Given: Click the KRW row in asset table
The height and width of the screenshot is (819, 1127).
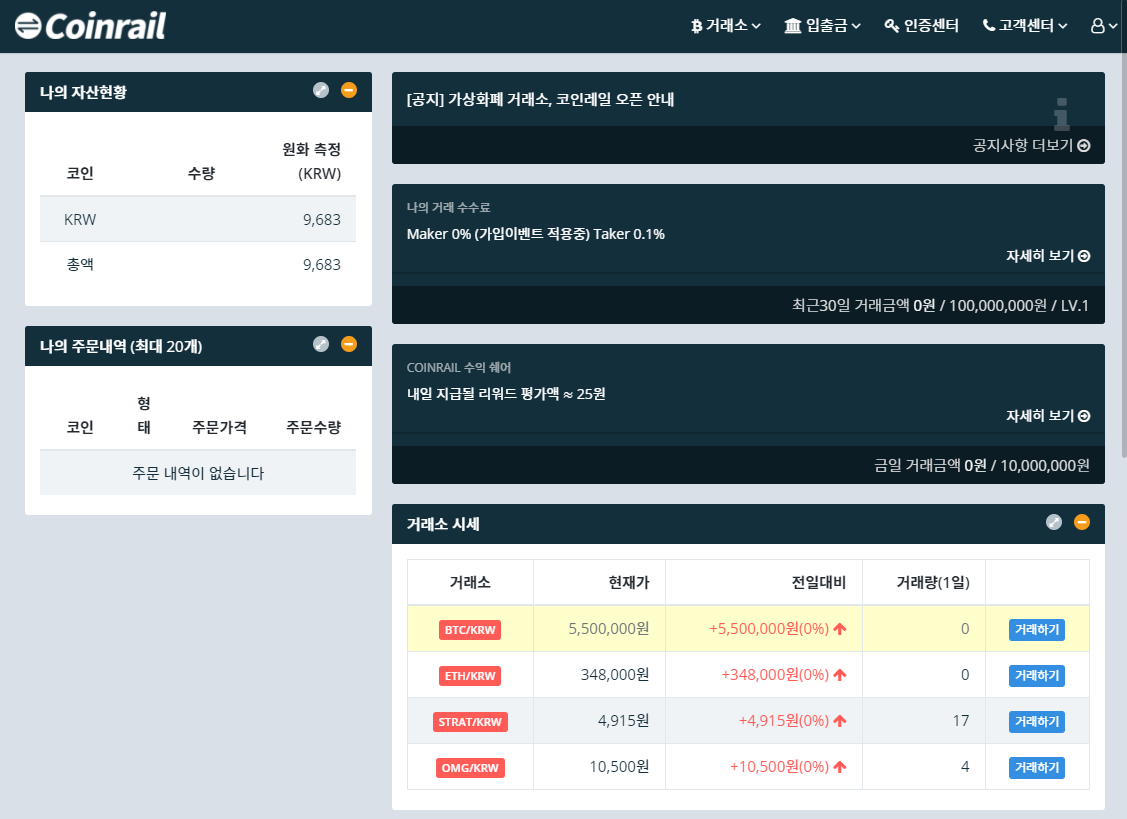Looking at the screenshot, I should click(x=198, y=219).
